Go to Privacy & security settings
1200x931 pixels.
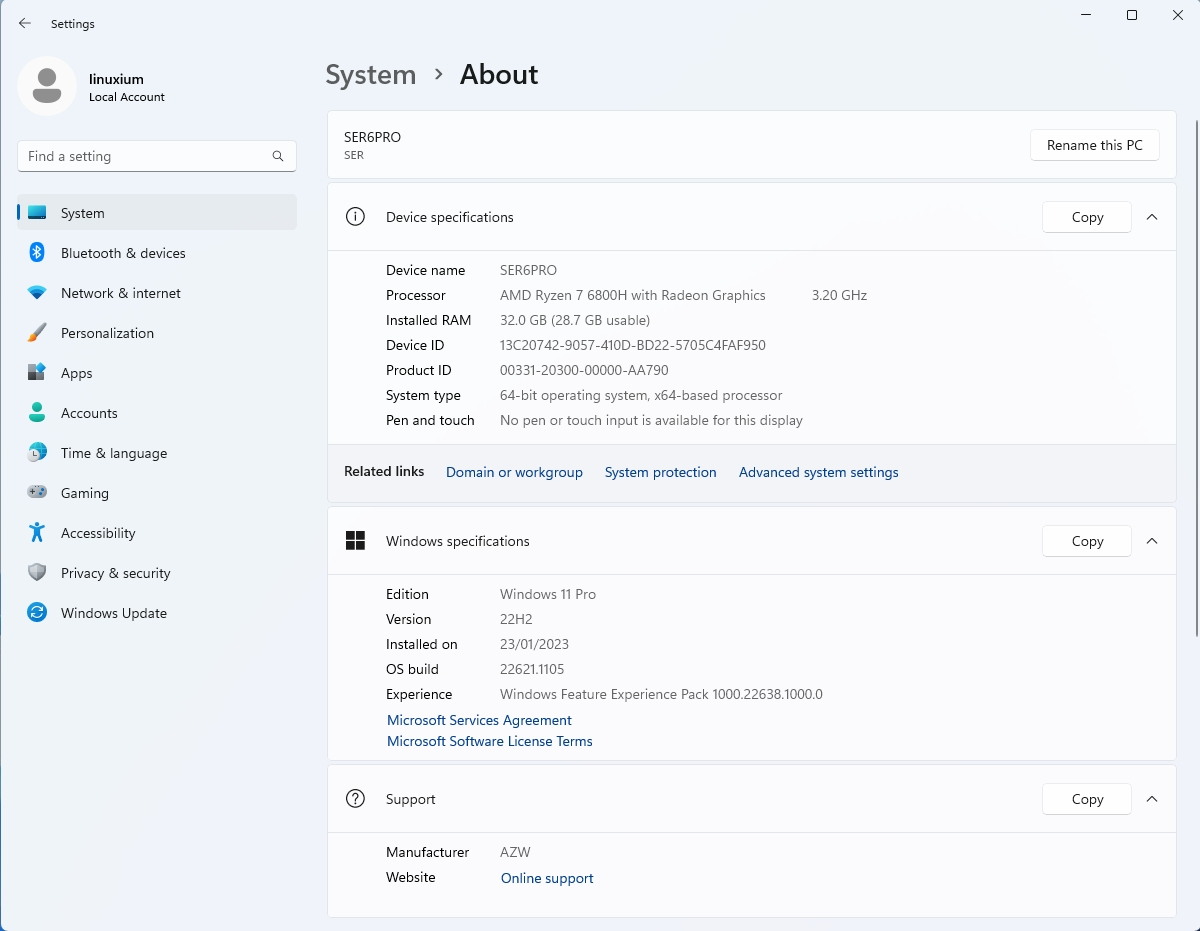click(x=157, y=573)
